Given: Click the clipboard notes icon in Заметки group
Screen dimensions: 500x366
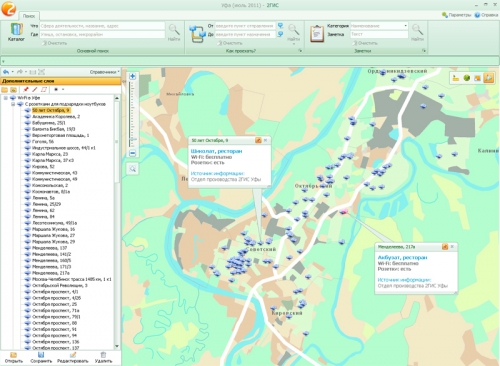Looking at the screenshot, I should click(x=317, y=34).
